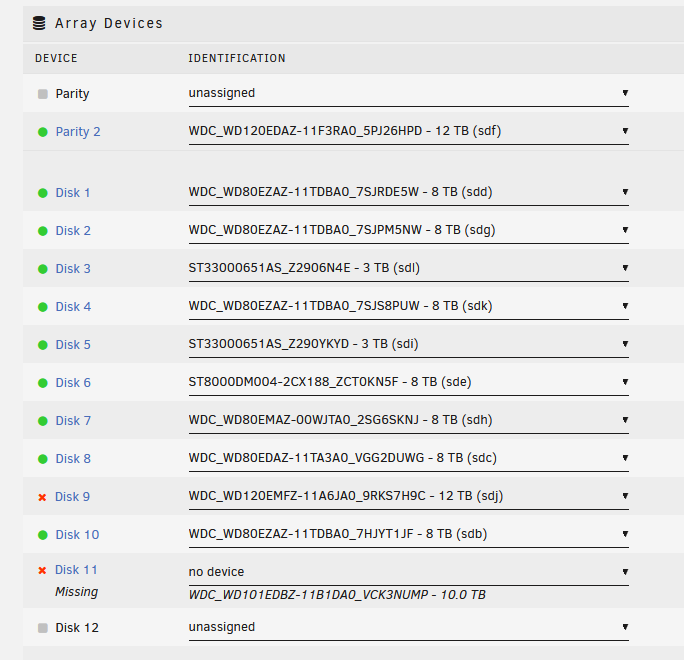This screenshot has height=660, width=684.
Task: Click the green status dot for Disk 3
Action: [x=43, y=269]
